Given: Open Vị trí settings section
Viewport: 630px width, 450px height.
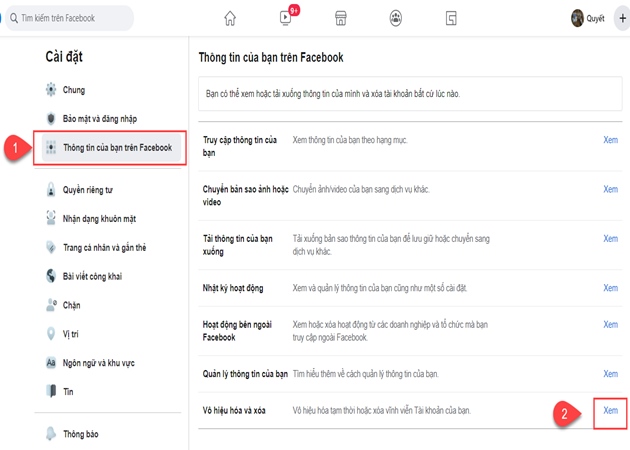Looking at the screenshot, I should [x=111, y=334].
